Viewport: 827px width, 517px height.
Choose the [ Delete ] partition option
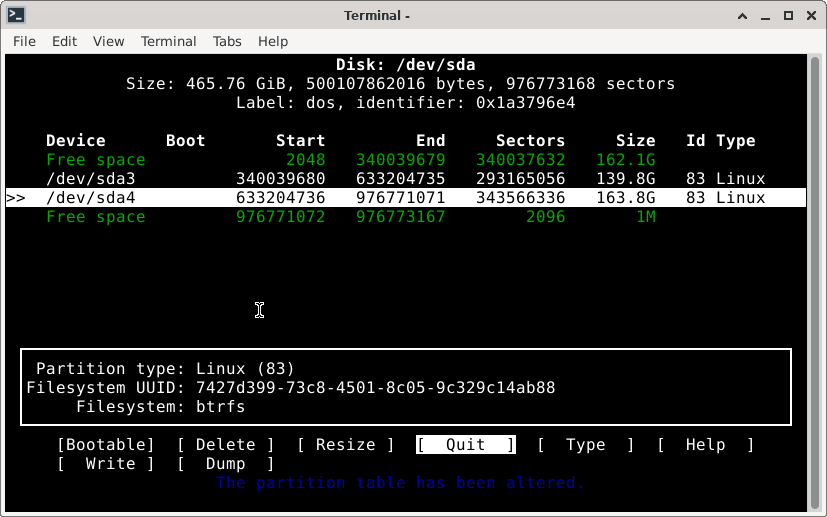pos(225,445)
